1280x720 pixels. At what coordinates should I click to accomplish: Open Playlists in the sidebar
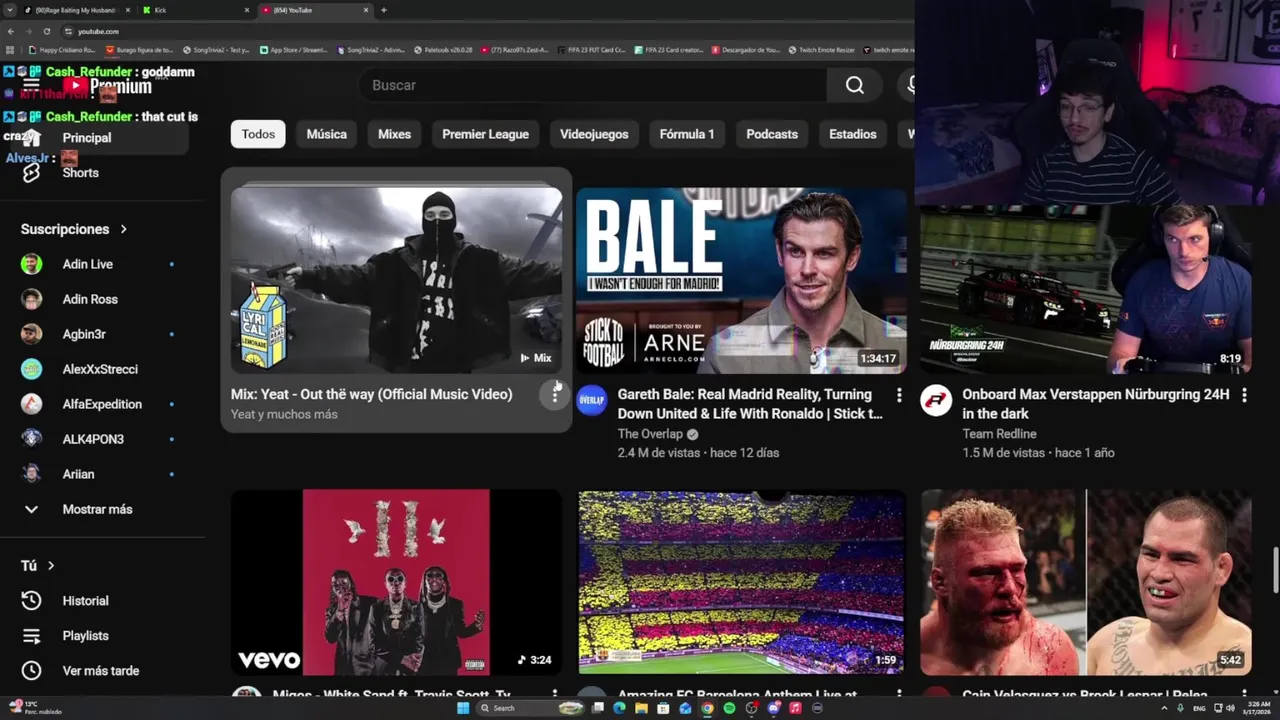point(102,636)
